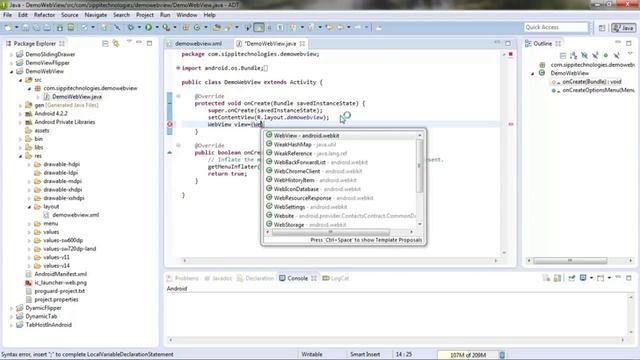Switch to the Problems tab
The height and width of the screenshot is (360, 640).
point(182,278)
